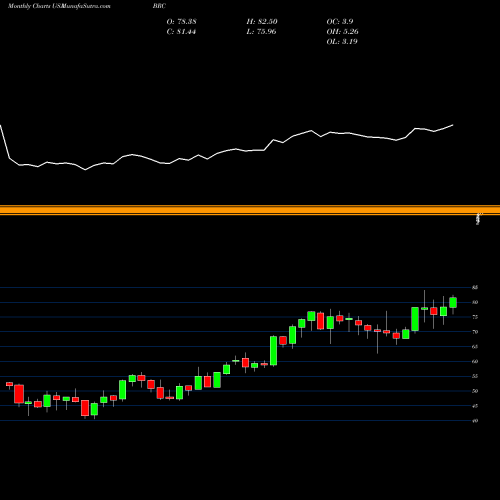Image resolution: width=500 pixels, height=500 pixels.
Task: Click the 'Monthly Charts USMunafaSutra.com' title text
Action: pos(59,6)
